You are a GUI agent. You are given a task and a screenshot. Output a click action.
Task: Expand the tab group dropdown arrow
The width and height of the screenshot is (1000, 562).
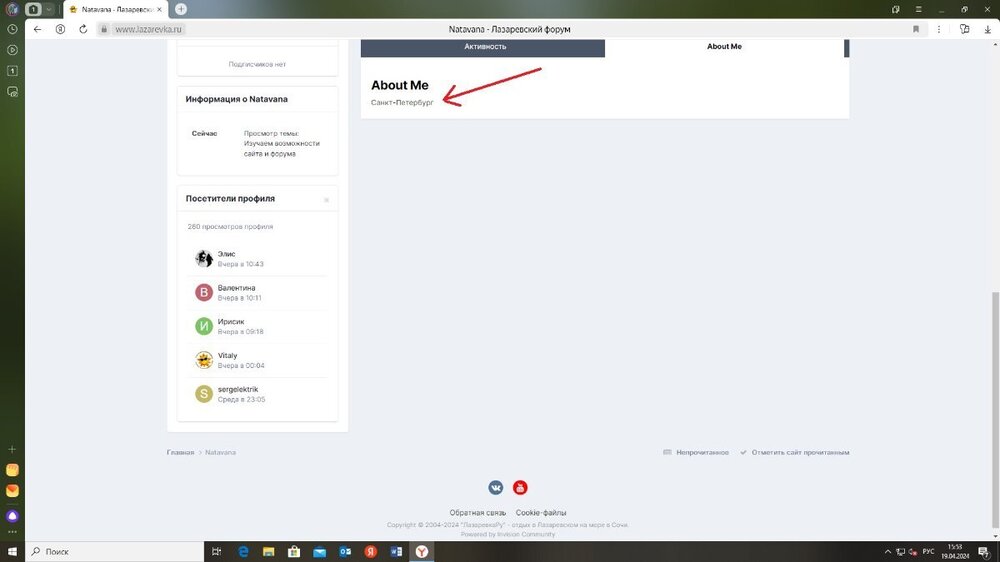click(x=49, y=9)
